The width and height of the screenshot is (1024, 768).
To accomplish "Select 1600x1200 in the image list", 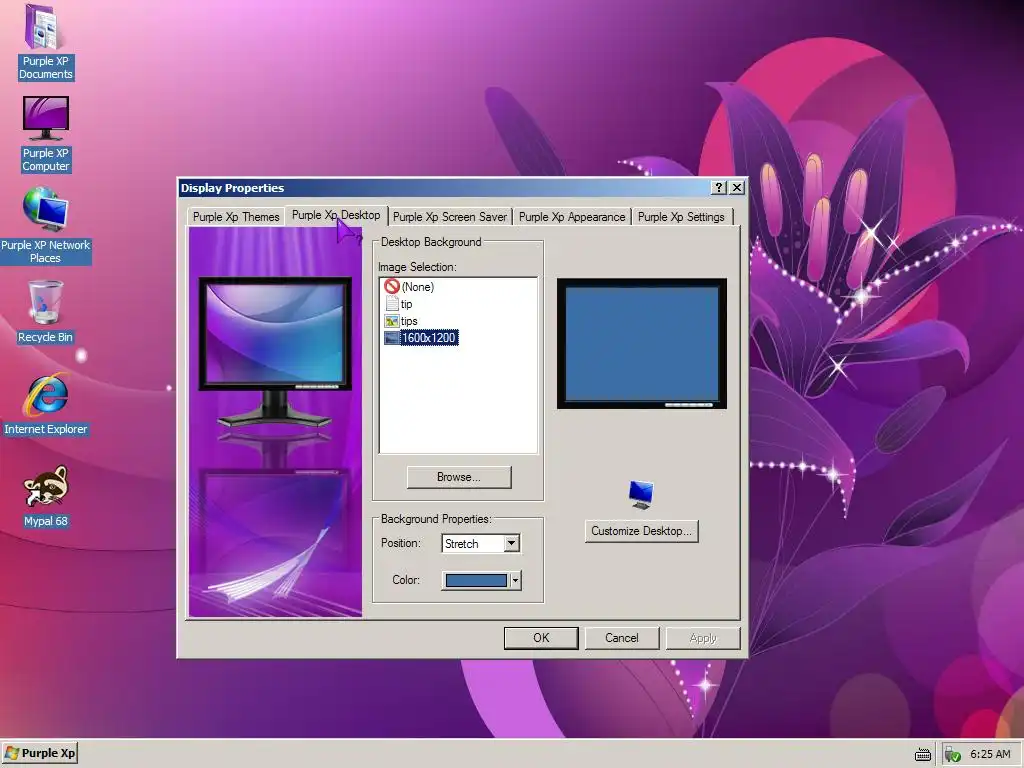I will click(428, 338).
